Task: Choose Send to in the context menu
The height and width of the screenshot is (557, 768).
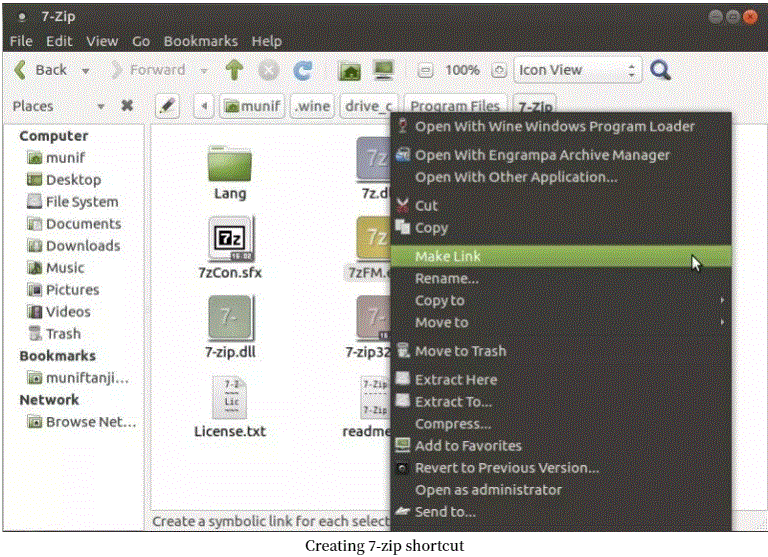Action: tap(561, 512)
